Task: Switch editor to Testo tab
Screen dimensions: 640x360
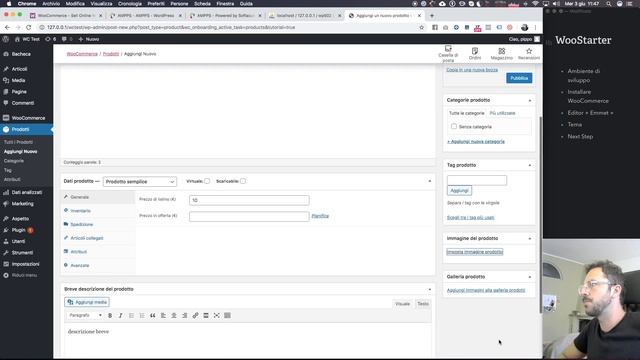Action: coord(423,304)
